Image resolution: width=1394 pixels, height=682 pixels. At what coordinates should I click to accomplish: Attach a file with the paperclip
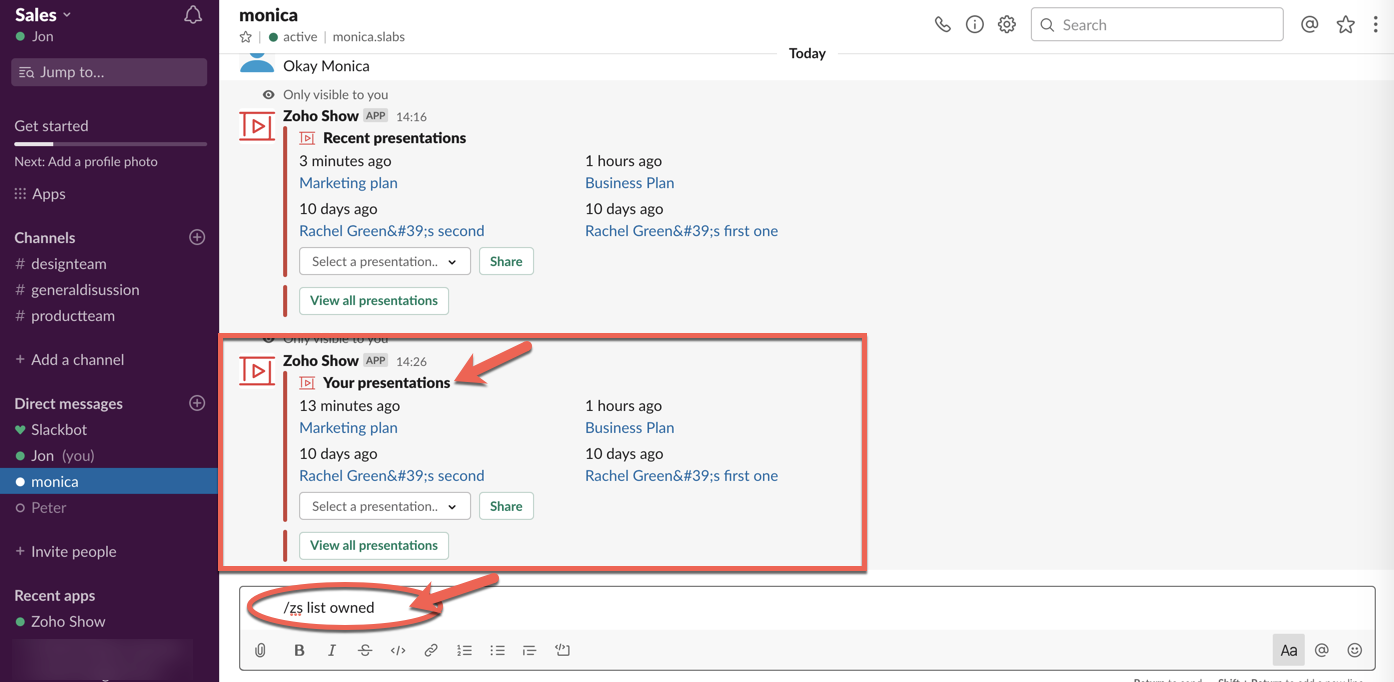(261, 650)
